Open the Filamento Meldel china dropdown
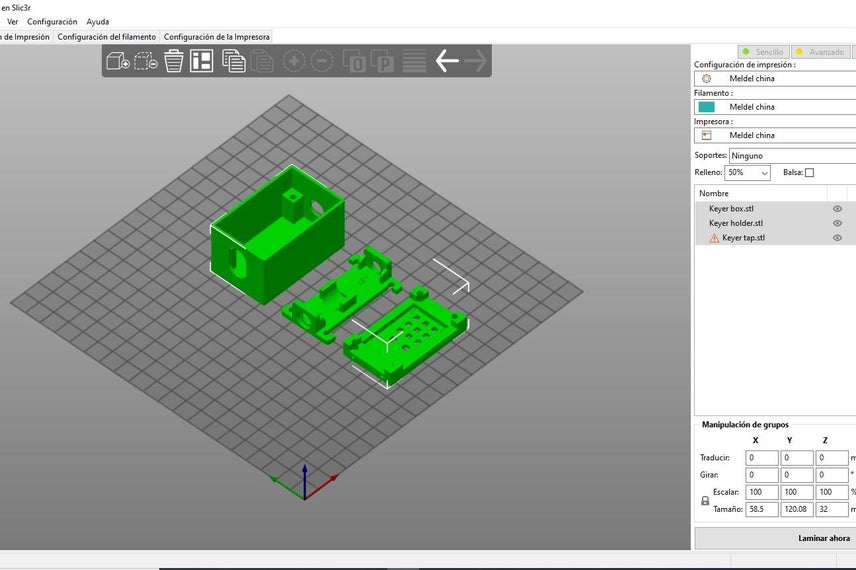The width and height of the screenshot is (856, 570). [775, 107]
